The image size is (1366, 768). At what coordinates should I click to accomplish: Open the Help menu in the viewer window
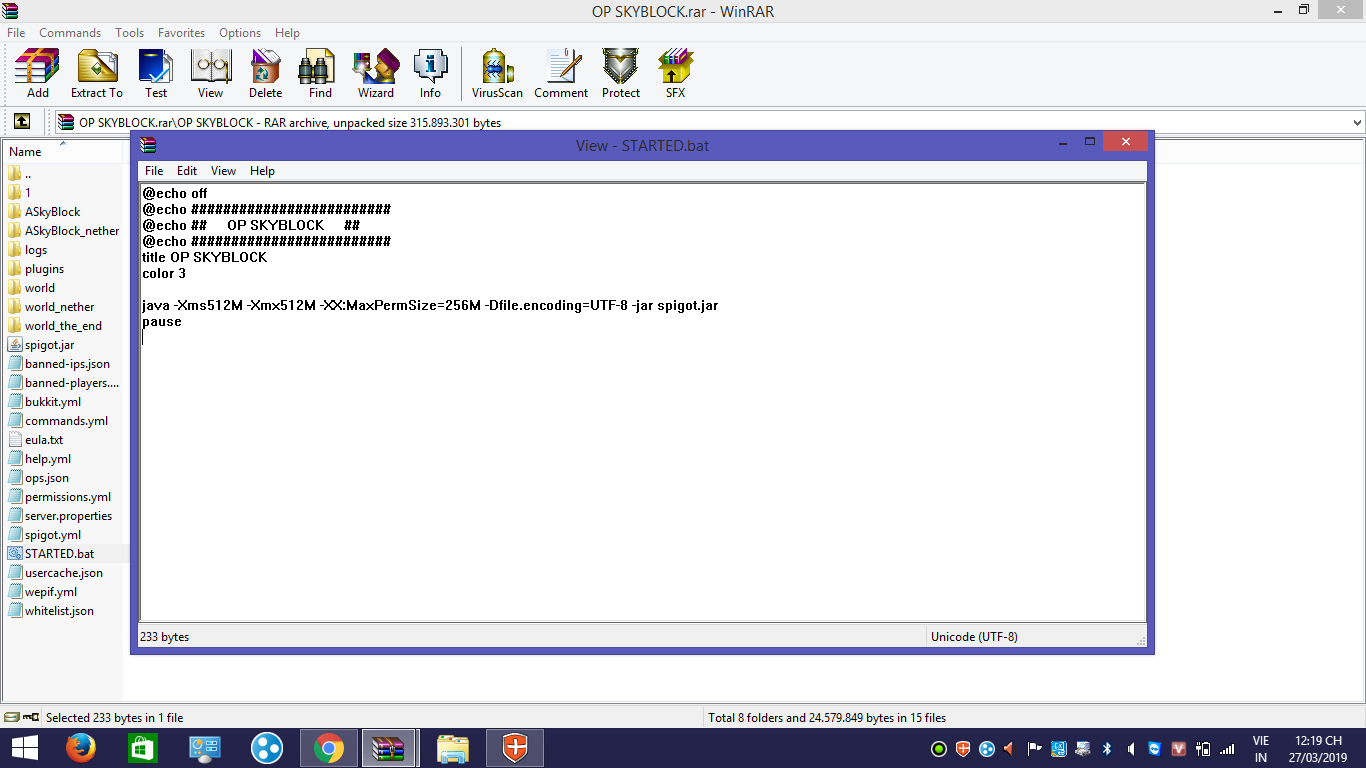262,171
